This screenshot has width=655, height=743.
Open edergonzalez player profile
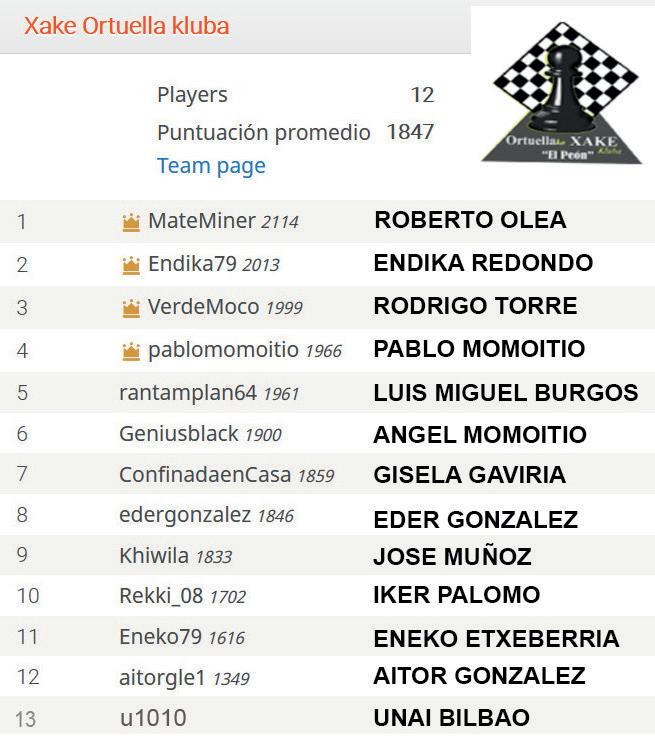(185, 516)
